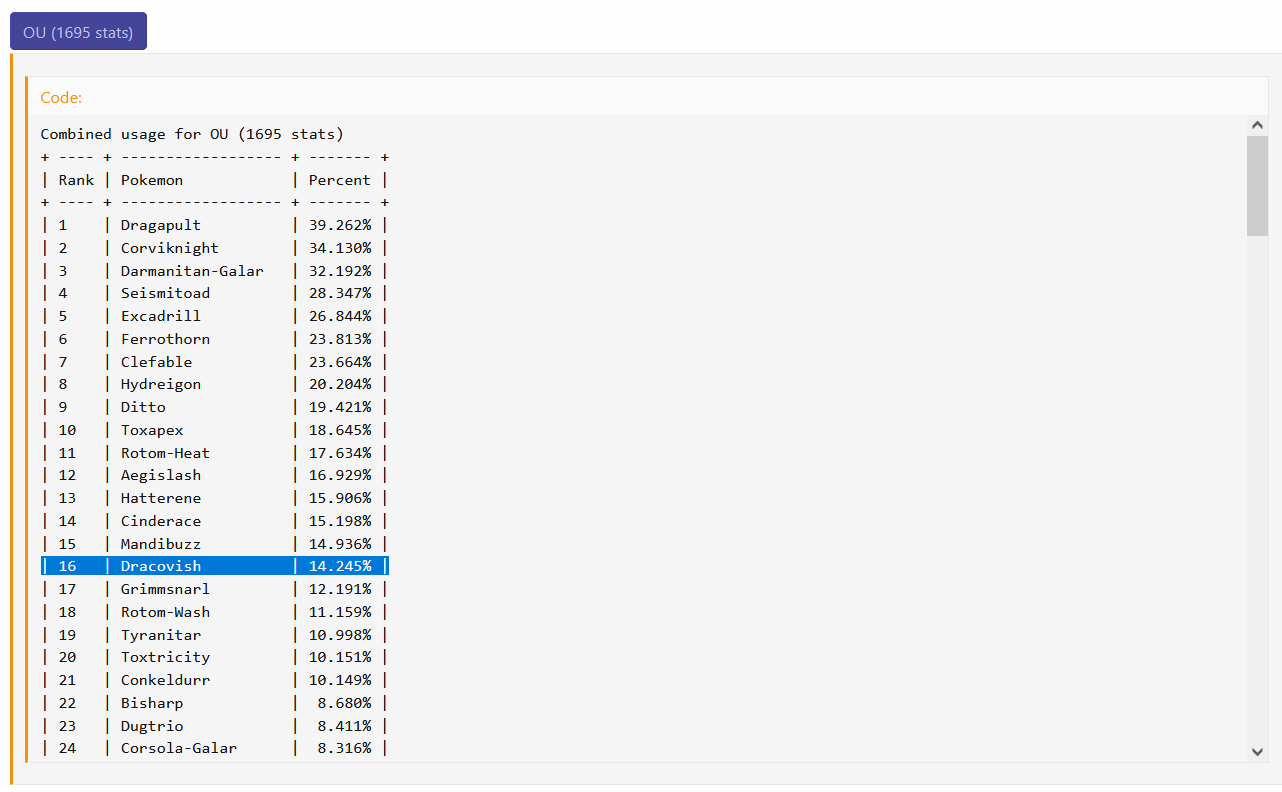Image resolution: width=1282 pixels, height=792 pixels.
Task: Click the scrollbar down arrow
Action: point(1257,751)
